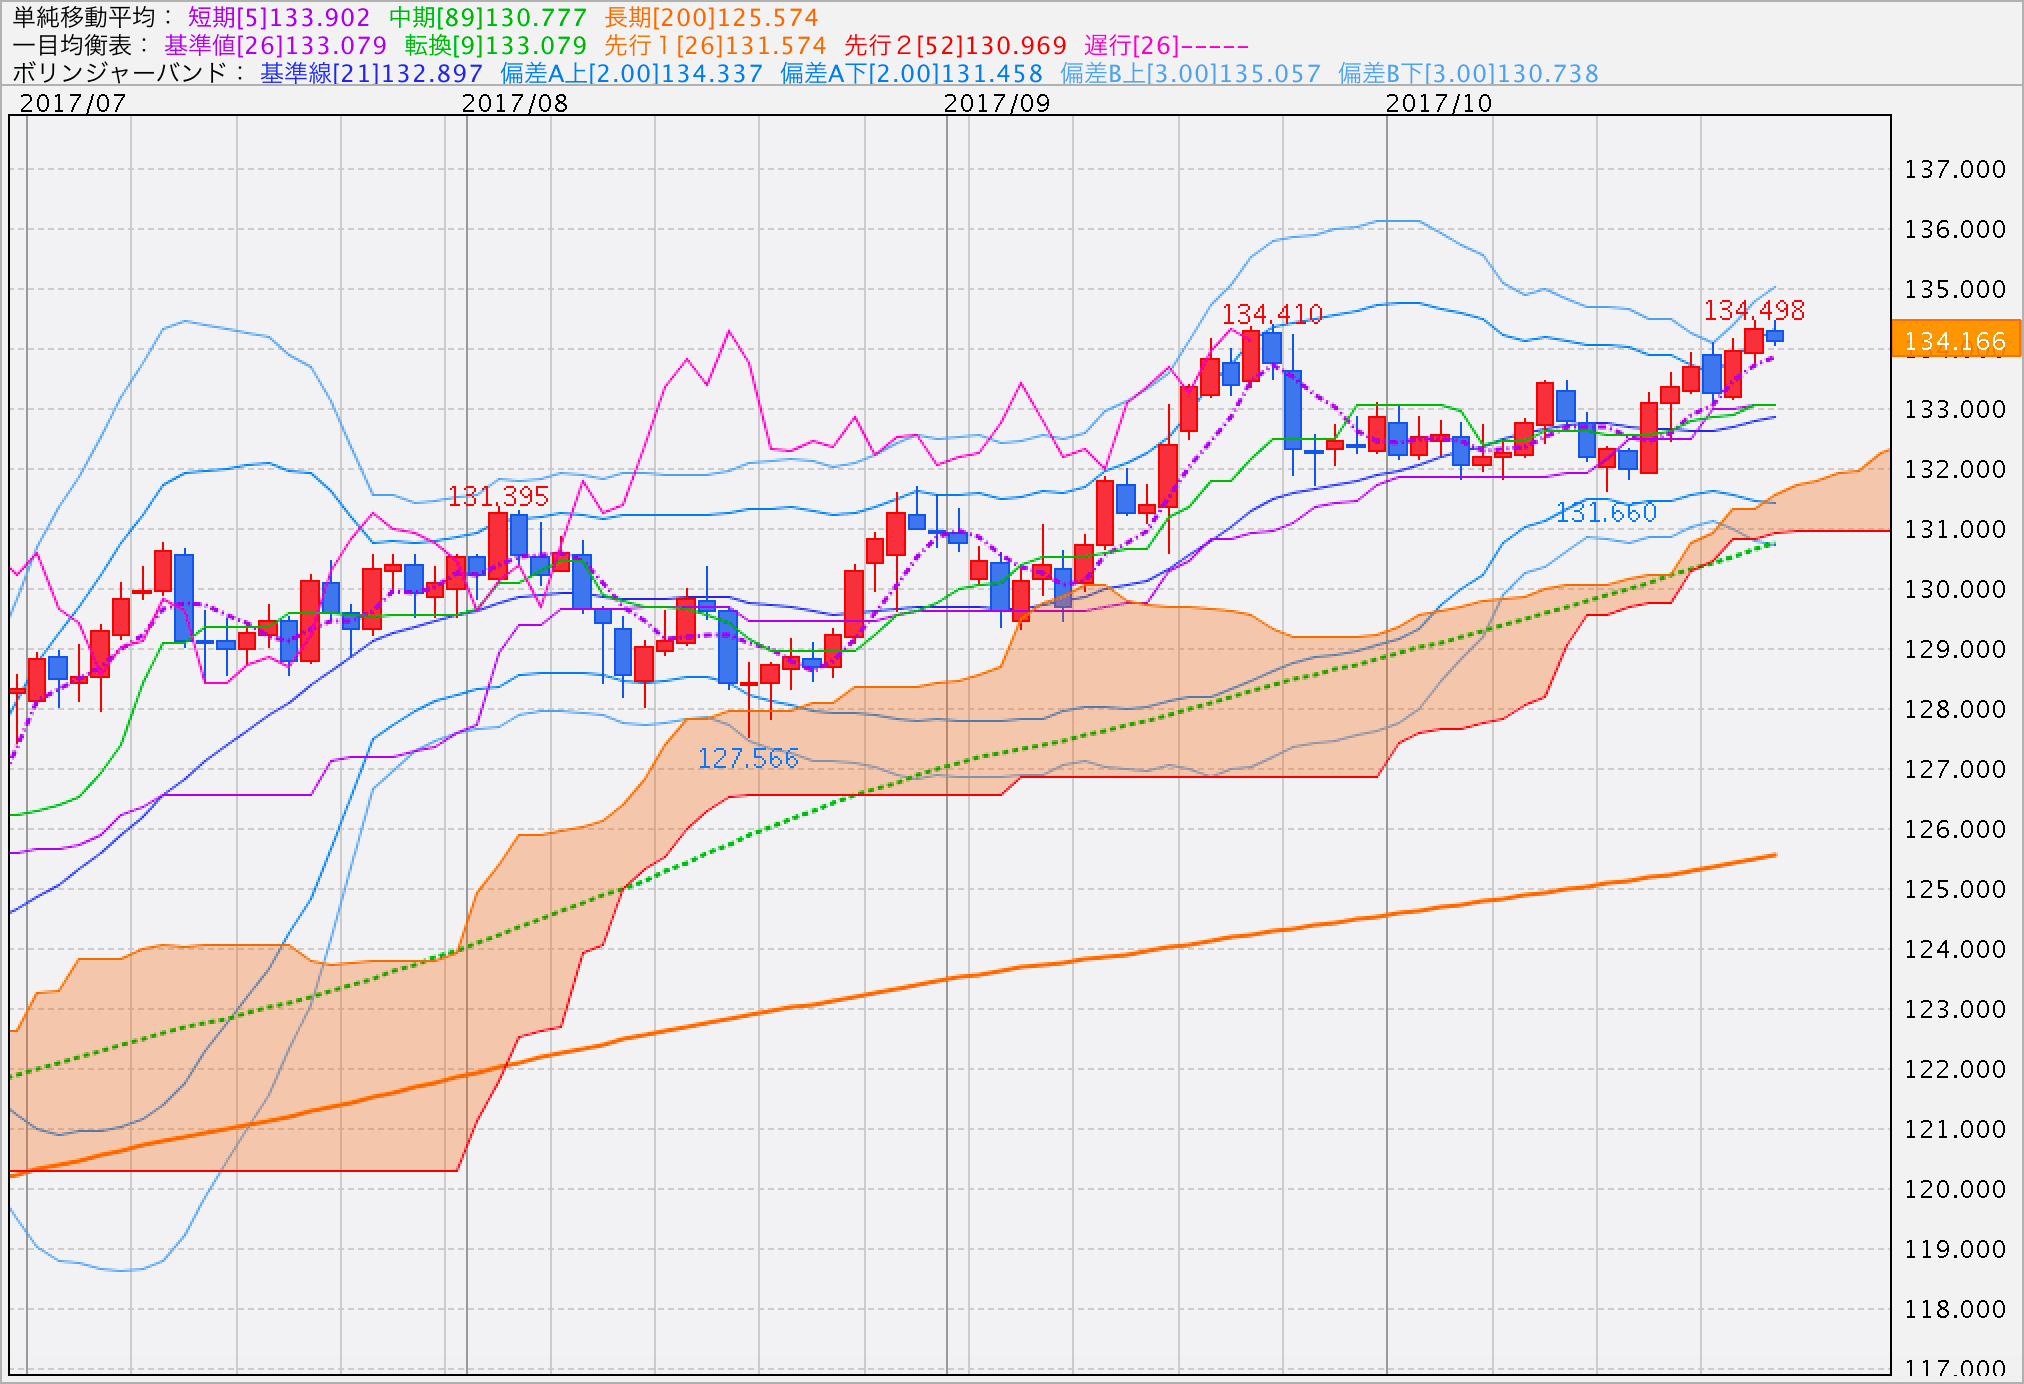Viewport: 2024px width, 1384px height.
Task: Click the current price tag 134.166
Action: pos(1956,339)
